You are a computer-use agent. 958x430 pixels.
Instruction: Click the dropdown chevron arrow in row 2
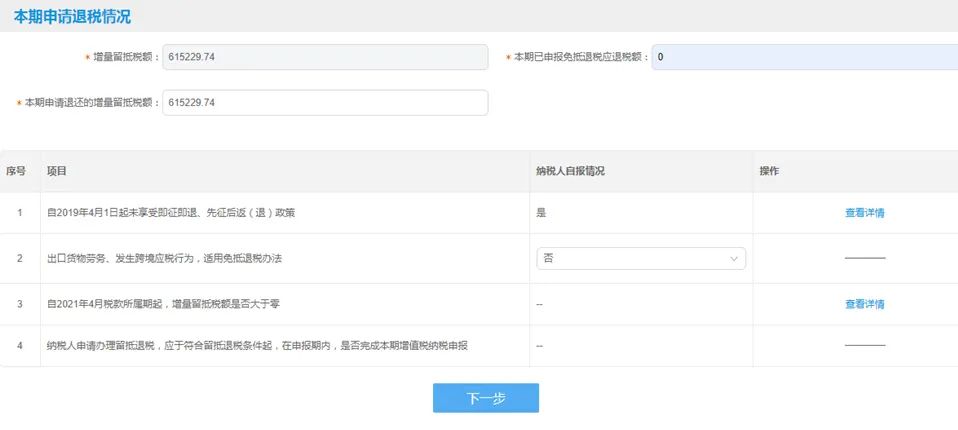[734, 259]
